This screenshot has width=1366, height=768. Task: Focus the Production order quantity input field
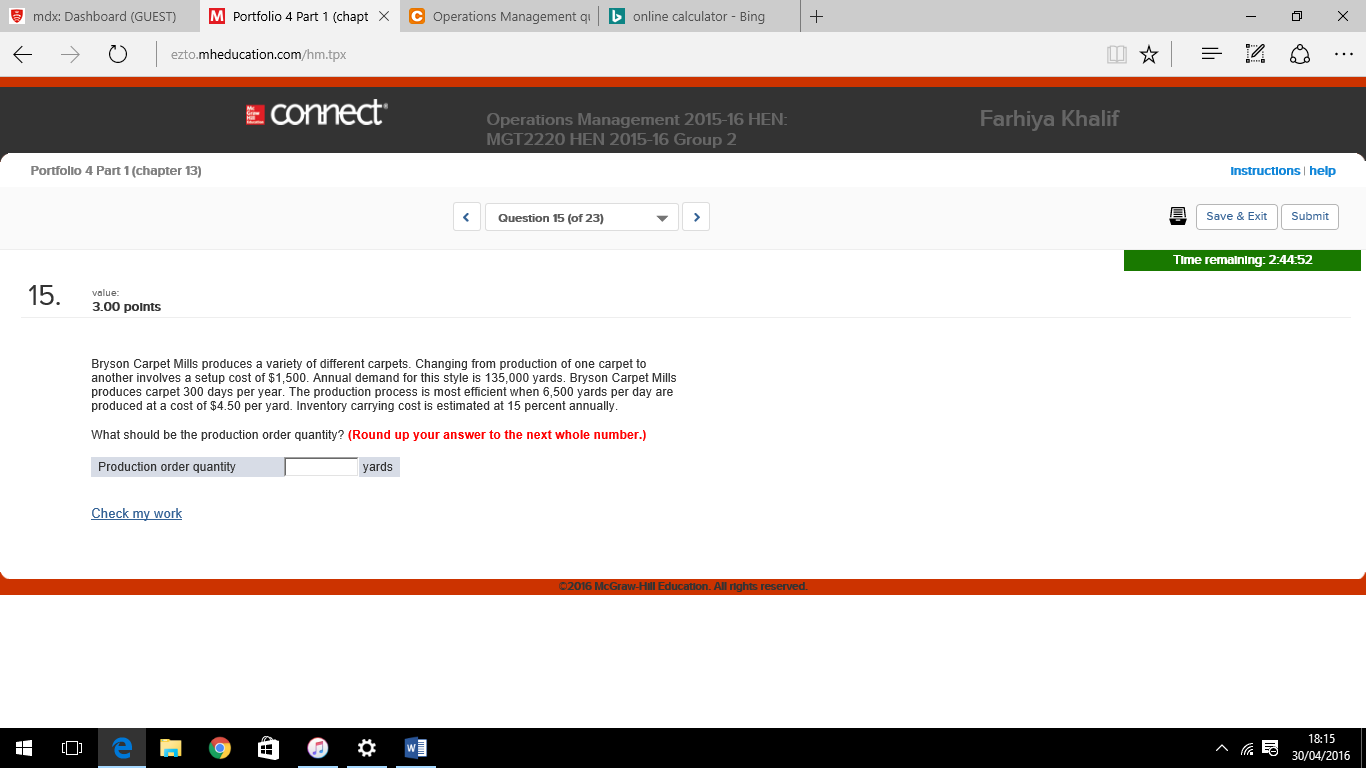[x=321, y=467]
